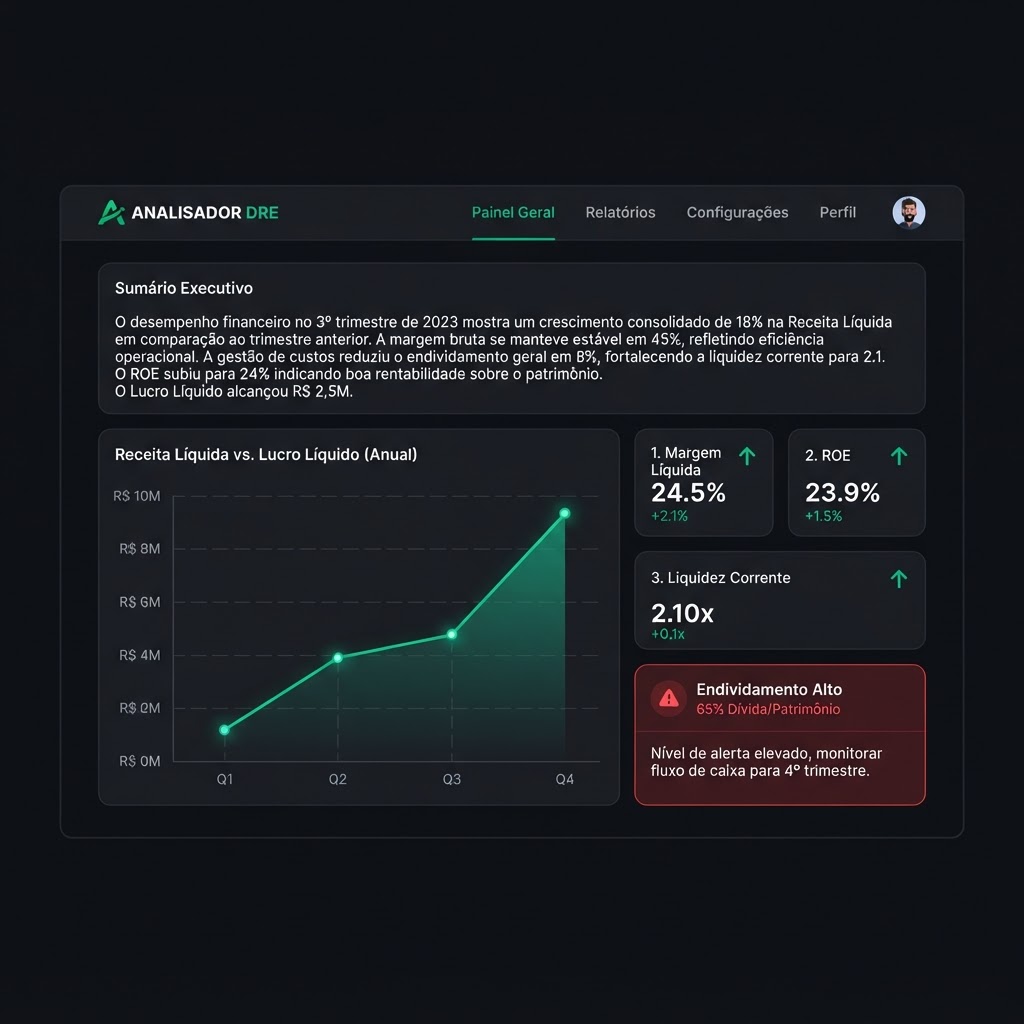The width and height of the screenshot is (1024, 1024).
Task: Click the +1.5% change indicator
Action: pos(824,516)
